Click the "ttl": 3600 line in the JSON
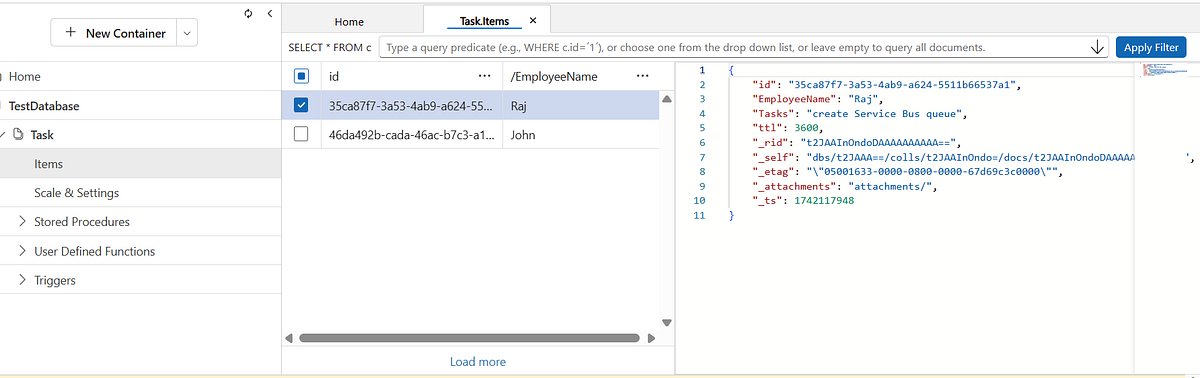 tap(789, 128)
